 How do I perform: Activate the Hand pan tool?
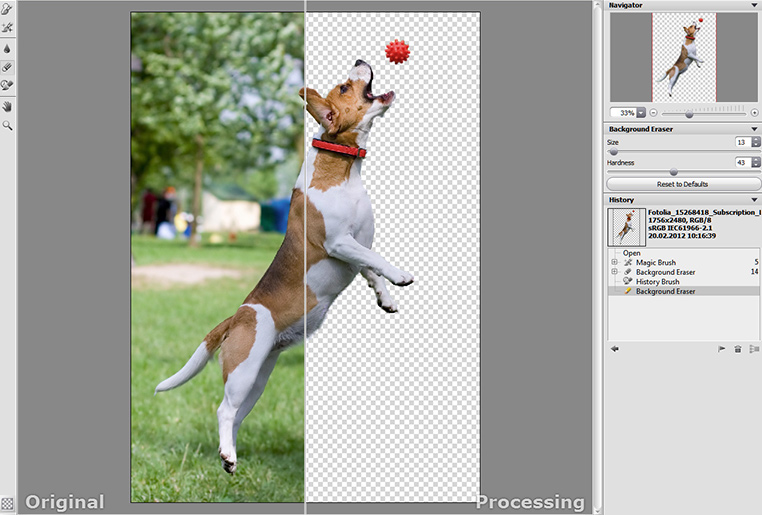click(x=7, y=106)
